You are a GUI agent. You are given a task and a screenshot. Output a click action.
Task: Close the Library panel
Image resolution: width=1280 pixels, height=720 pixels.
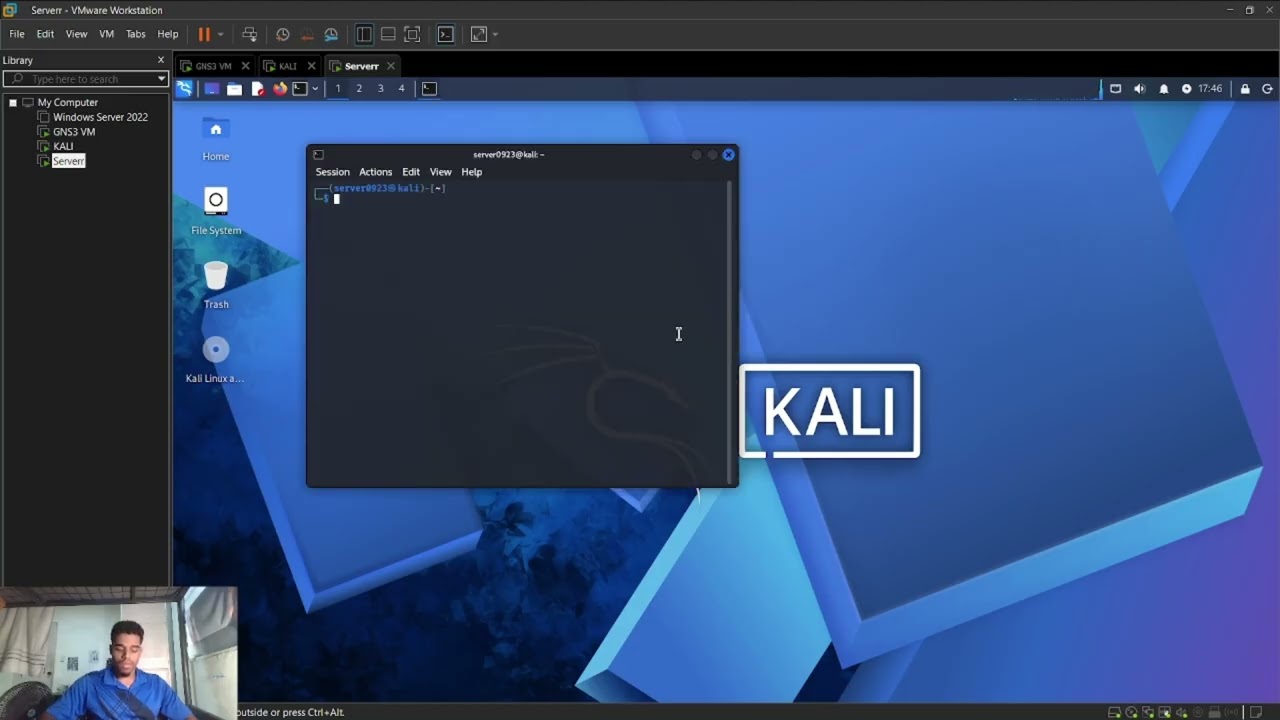(x=161, y=60)
